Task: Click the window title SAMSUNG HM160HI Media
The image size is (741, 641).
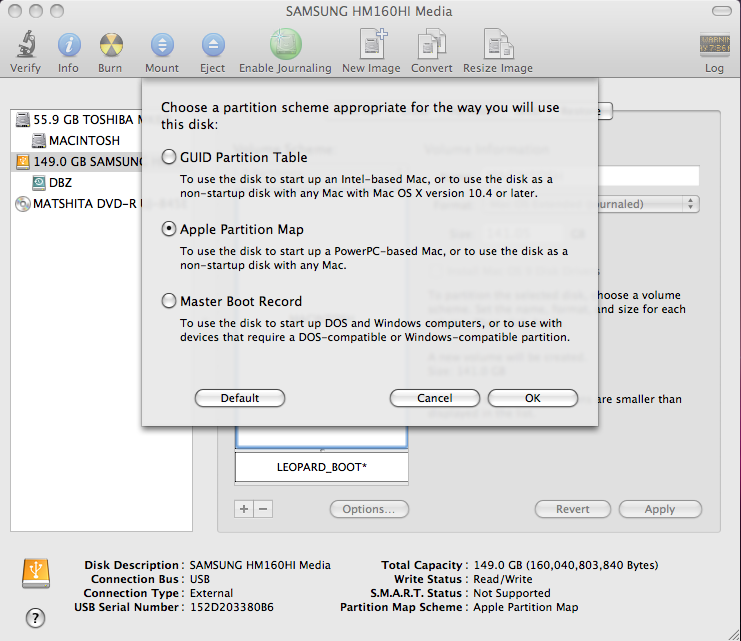Action: [x=369, y=11]
